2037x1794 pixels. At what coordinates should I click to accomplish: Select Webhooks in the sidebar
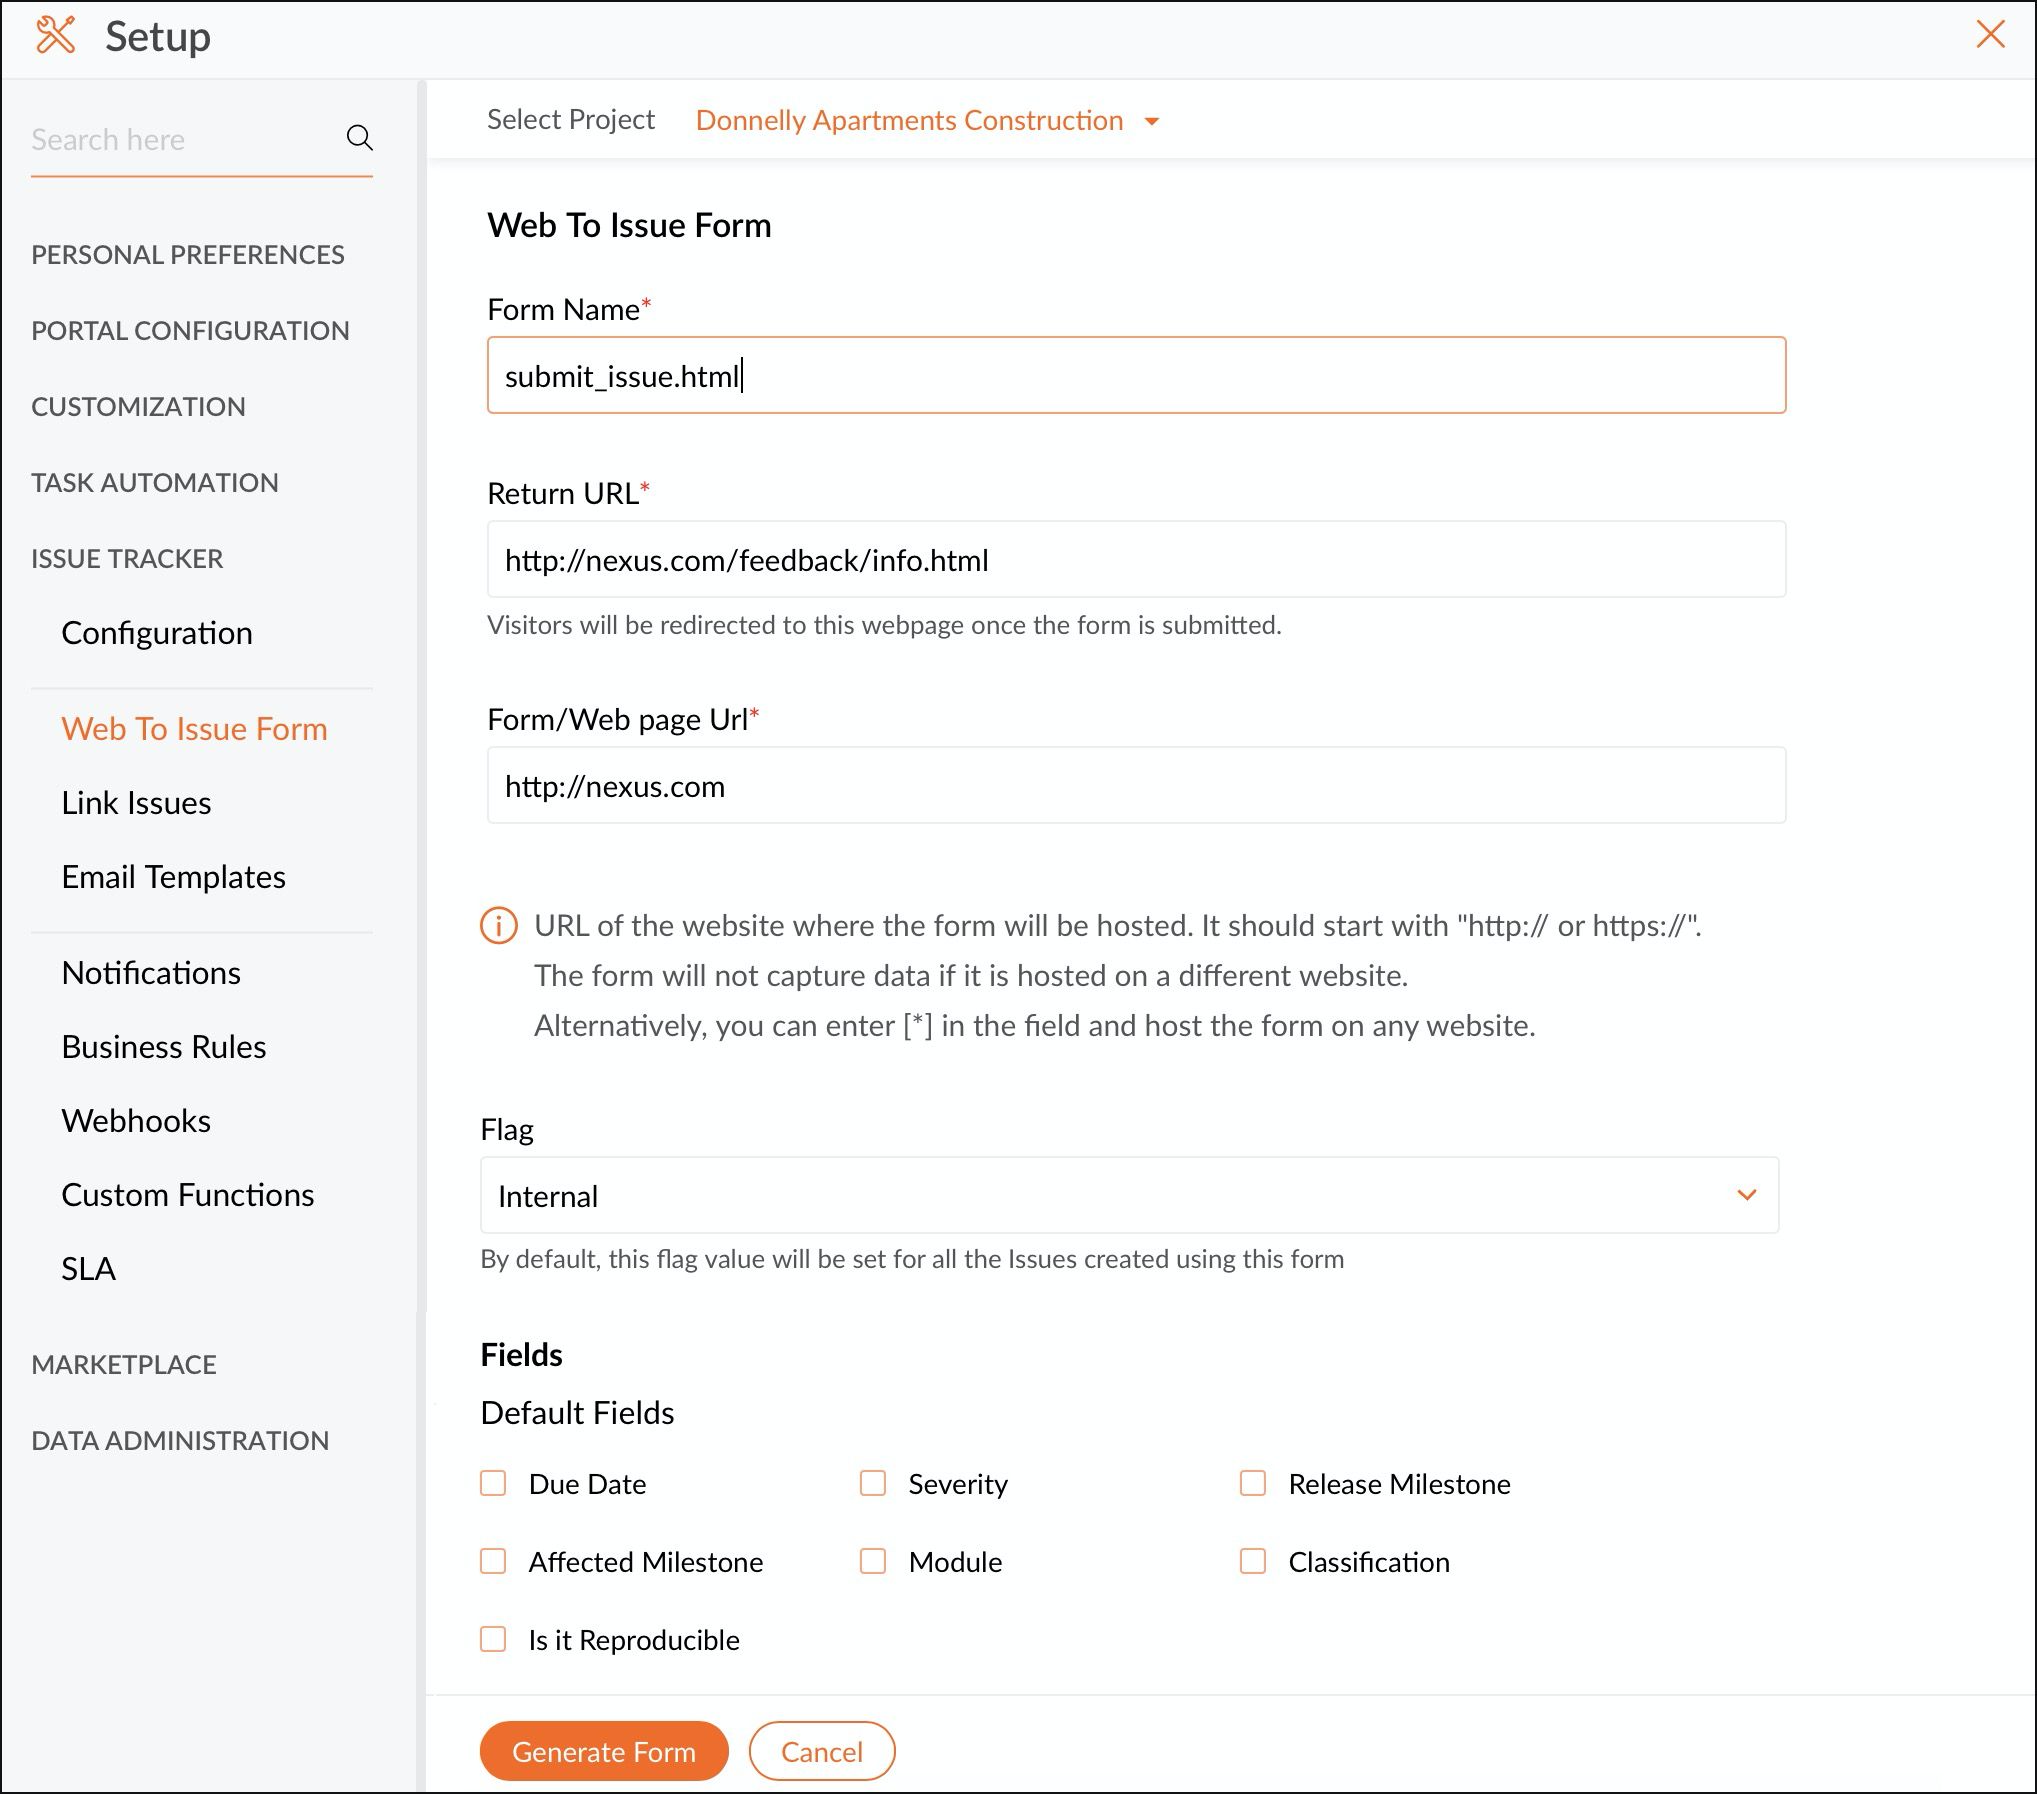tap(136, 1121)
